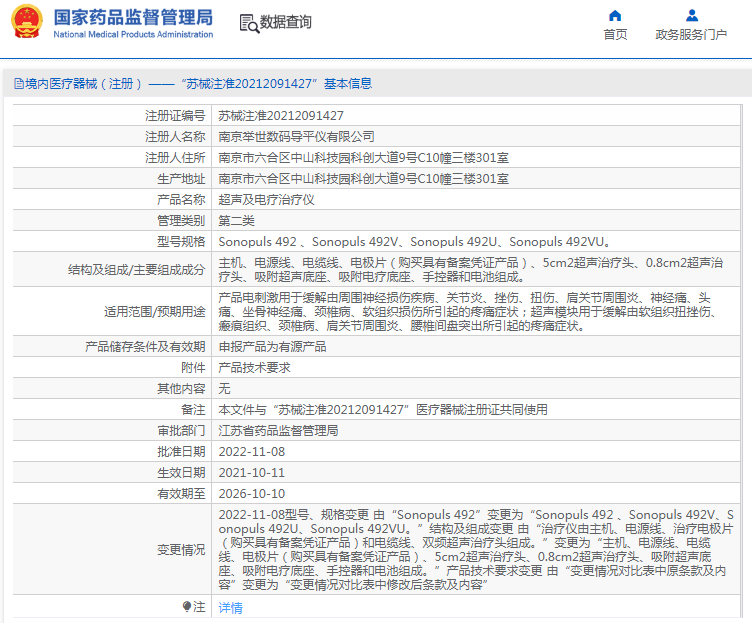Click 第二类 management category value
Image resolution: width=752 pixels, height=623 pixels.
(236, 221)
